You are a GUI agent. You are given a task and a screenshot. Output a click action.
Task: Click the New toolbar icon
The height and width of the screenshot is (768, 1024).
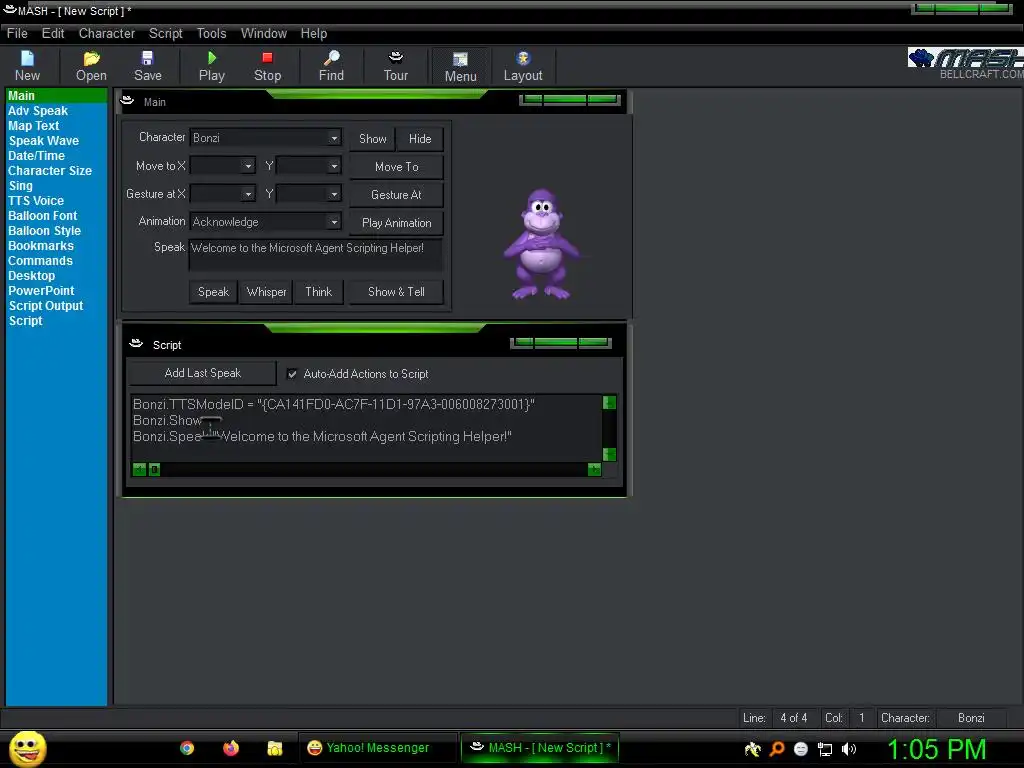(27, 66)
